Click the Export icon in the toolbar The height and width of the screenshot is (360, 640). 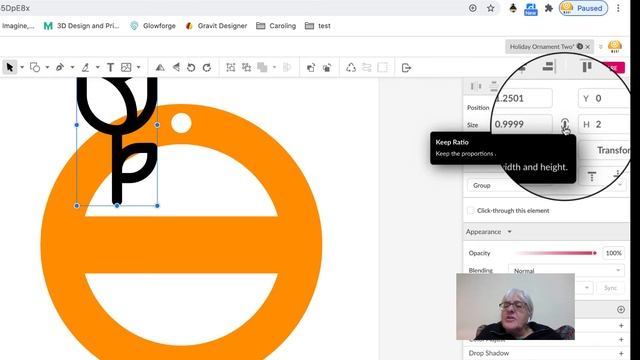pyautogui.click(x=406, y=68)
